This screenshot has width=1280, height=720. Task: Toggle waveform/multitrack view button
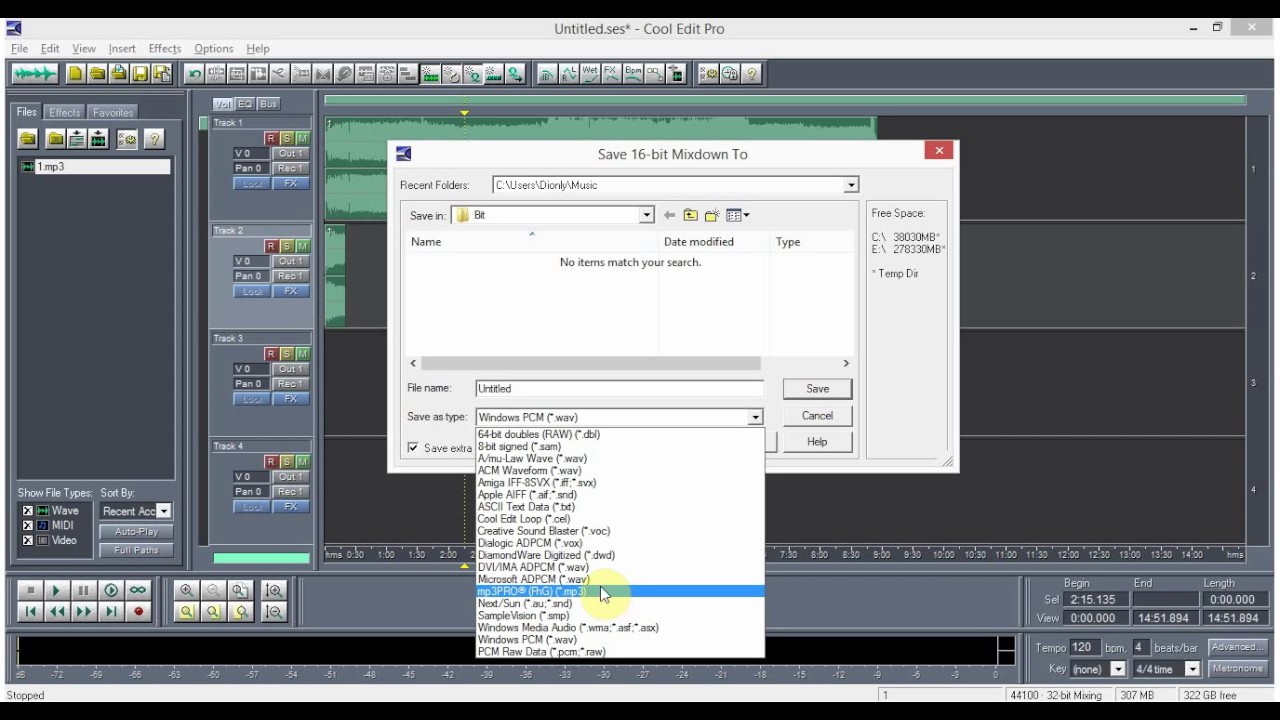tap(34, 74)
